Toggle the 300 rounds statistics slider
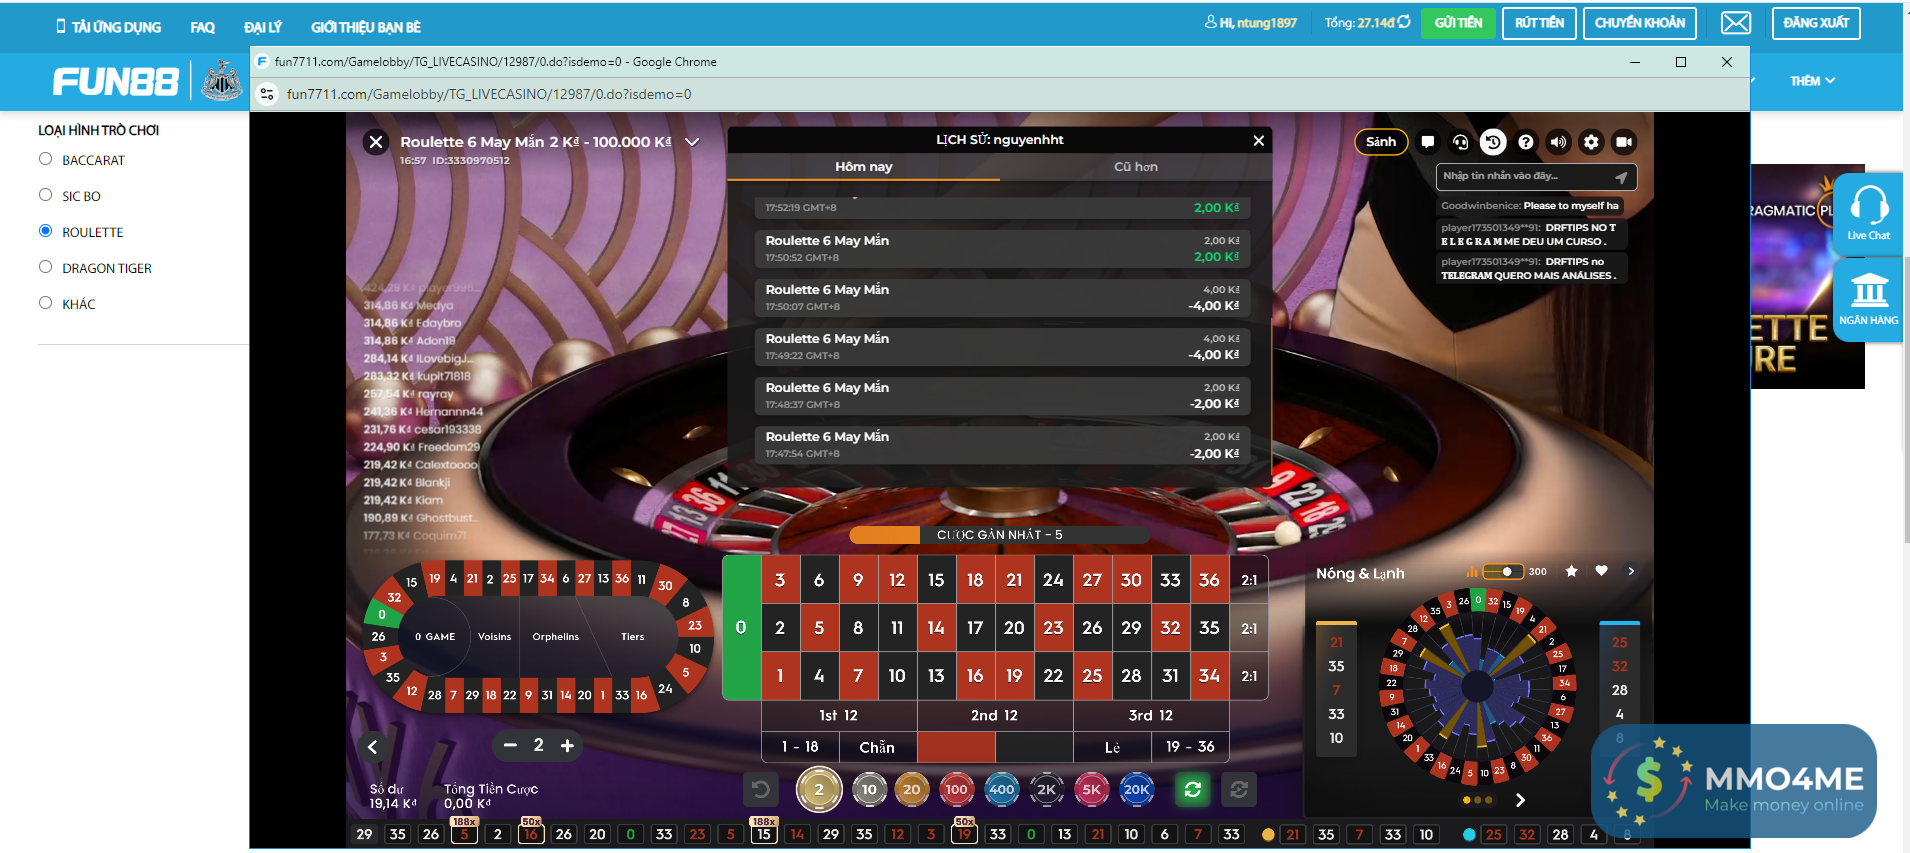1910x853 pixels. (x=1501, y=572)
